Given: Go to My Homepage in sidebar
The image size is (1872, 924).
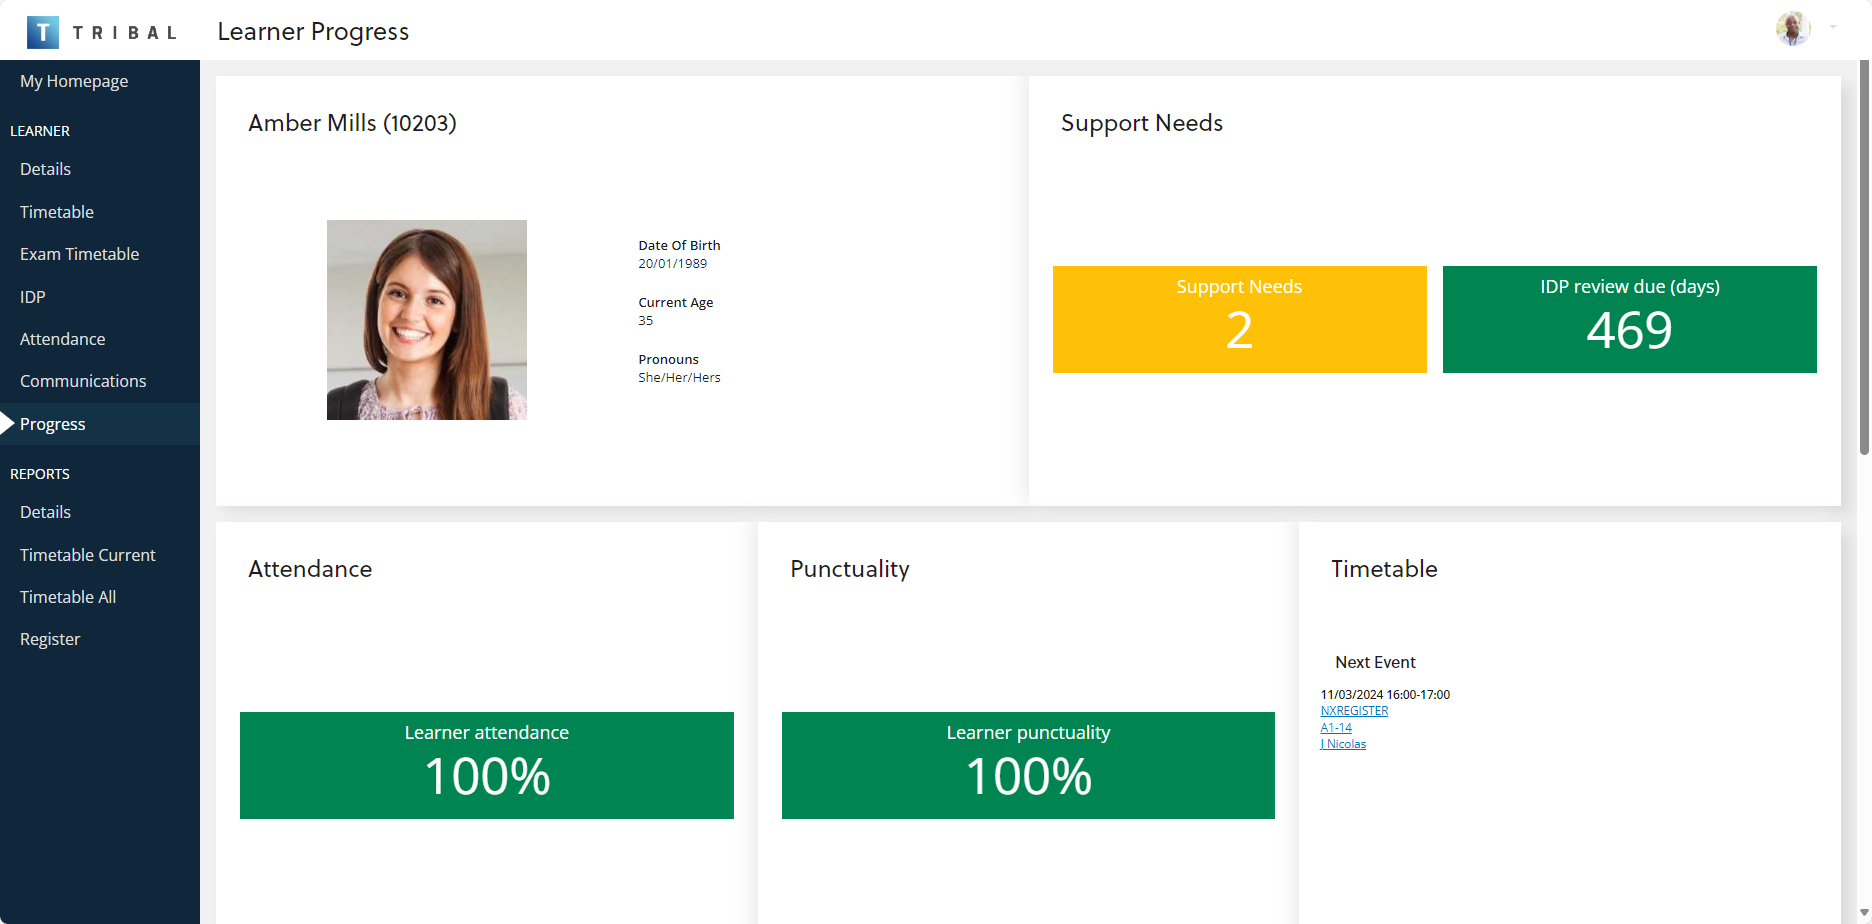Looking at the screenshot, I should coord(74,81).
